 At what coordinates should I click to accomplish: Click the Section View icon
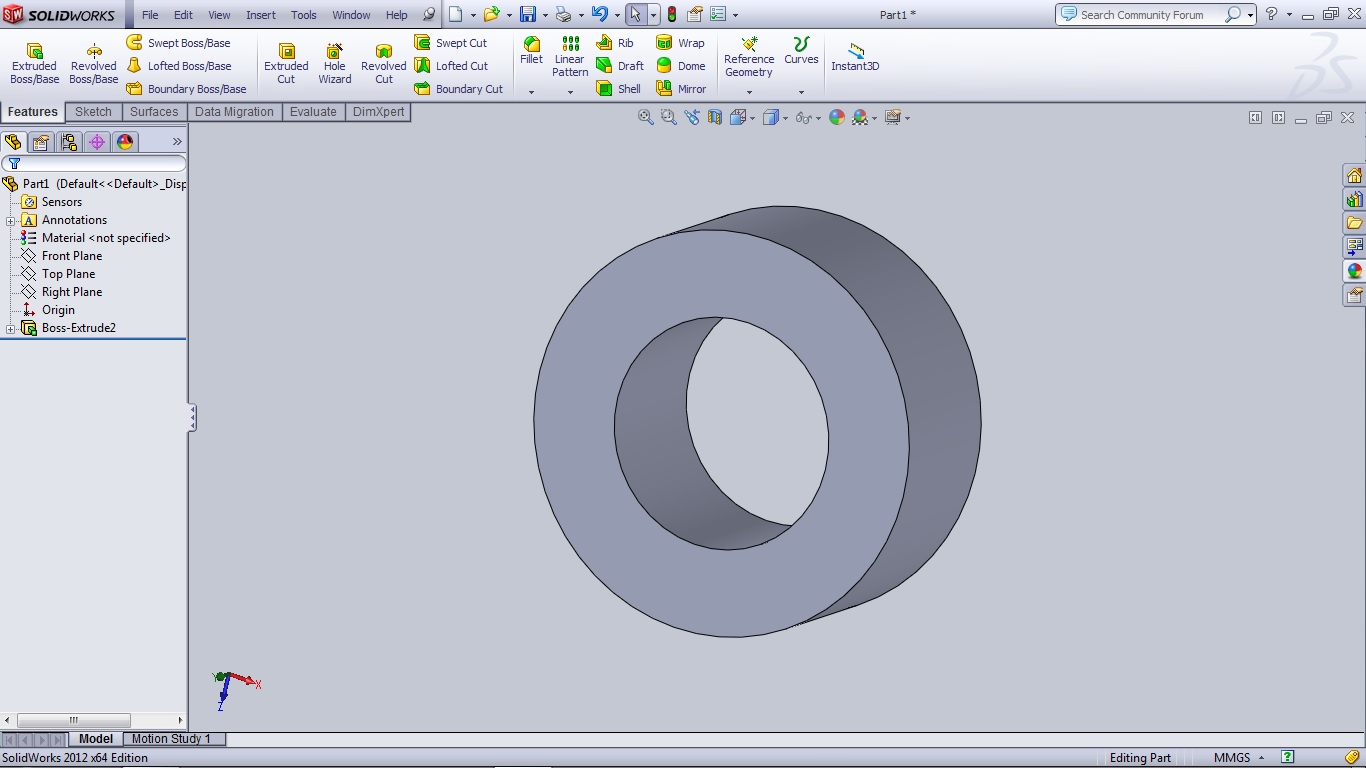click(715, 117)
